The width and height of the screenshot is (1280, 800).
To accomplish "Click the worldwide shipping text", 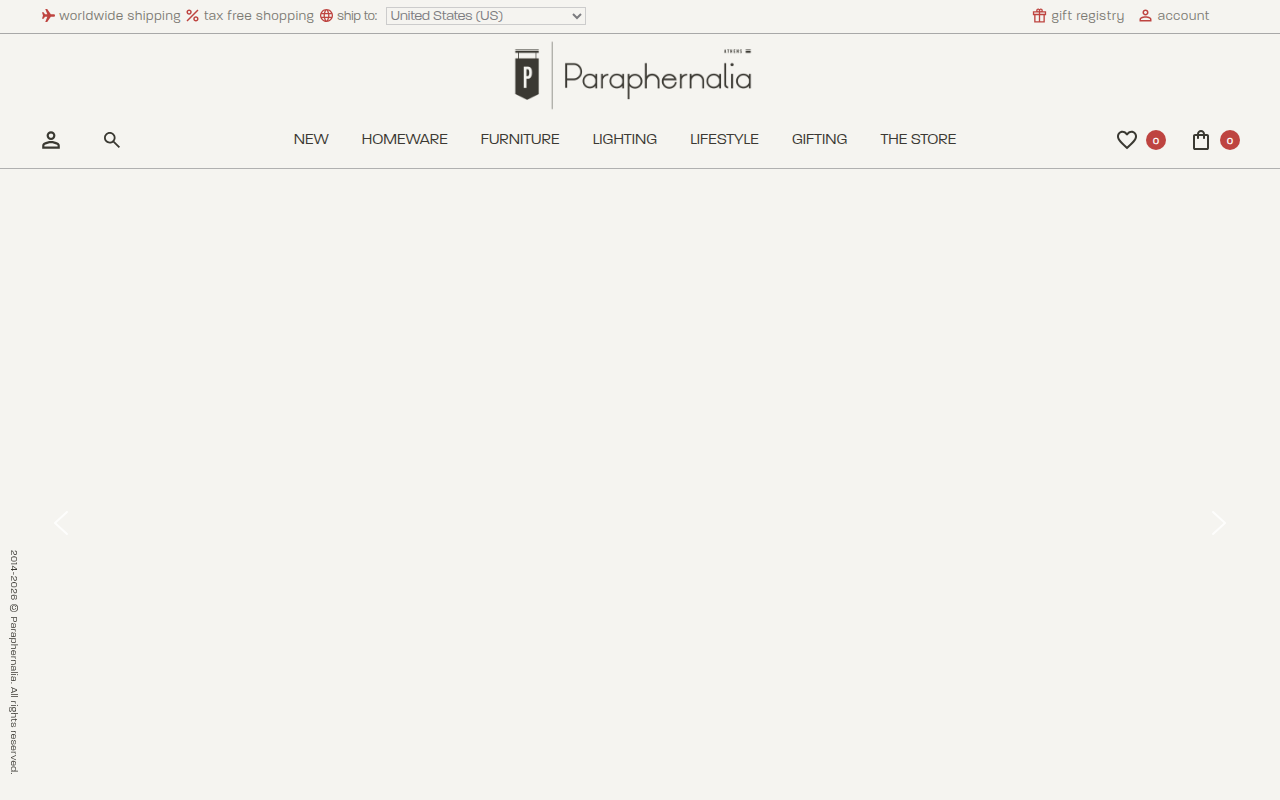I will click(x=120, y=16).
